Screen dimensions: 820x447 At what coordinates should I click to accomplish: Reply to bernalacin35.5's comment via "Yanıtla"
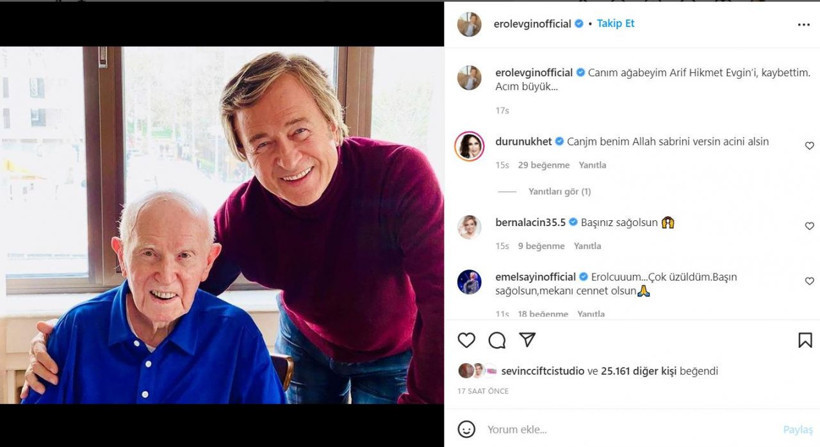point(588,246)
